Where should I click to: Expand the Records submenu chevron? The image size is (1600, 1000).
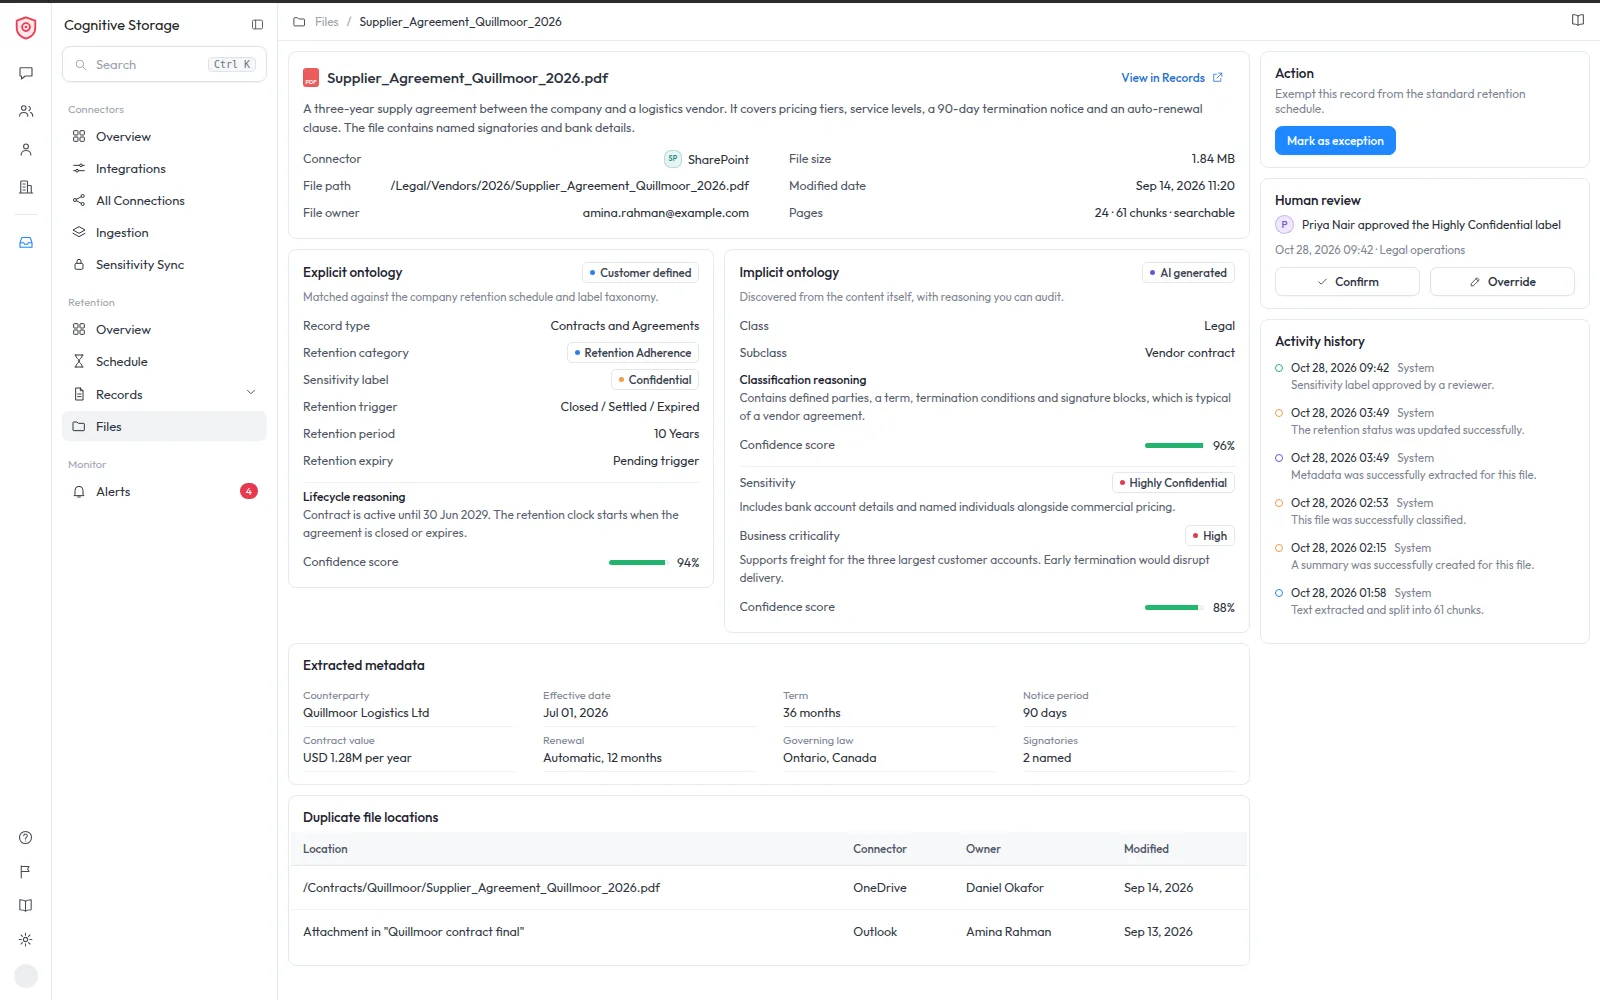point(251,393)
